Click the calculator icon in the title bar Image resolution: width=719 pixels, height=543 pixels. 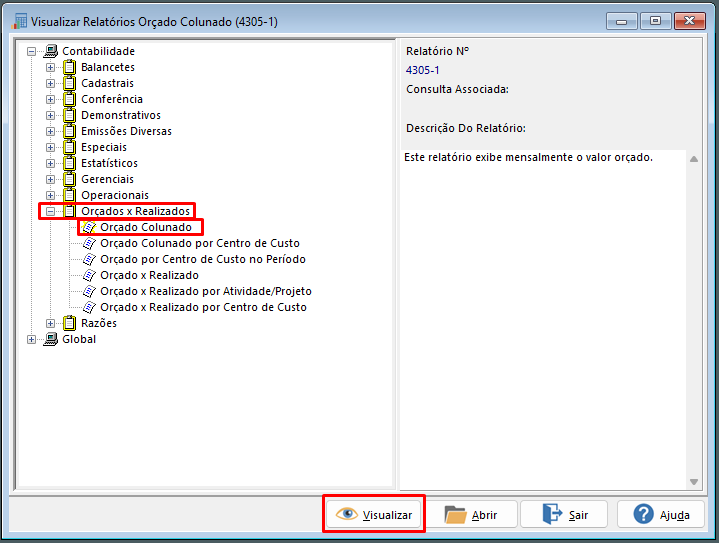point(19,22)
